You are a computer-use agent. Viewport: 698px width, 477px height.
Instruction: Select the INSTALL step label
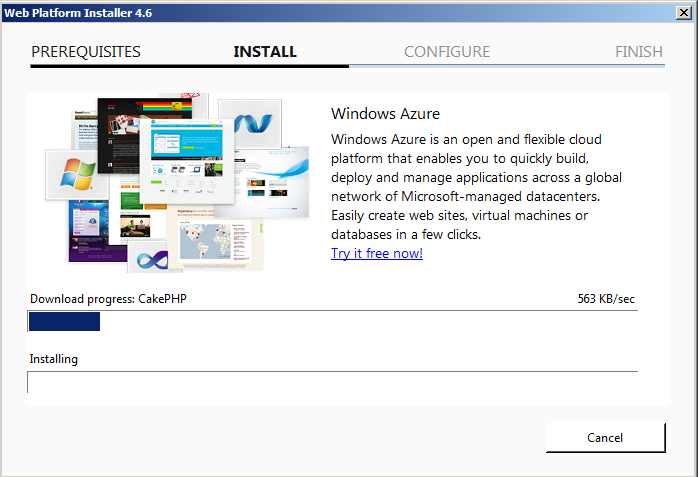pyautogui.click(x=265, y=52)
